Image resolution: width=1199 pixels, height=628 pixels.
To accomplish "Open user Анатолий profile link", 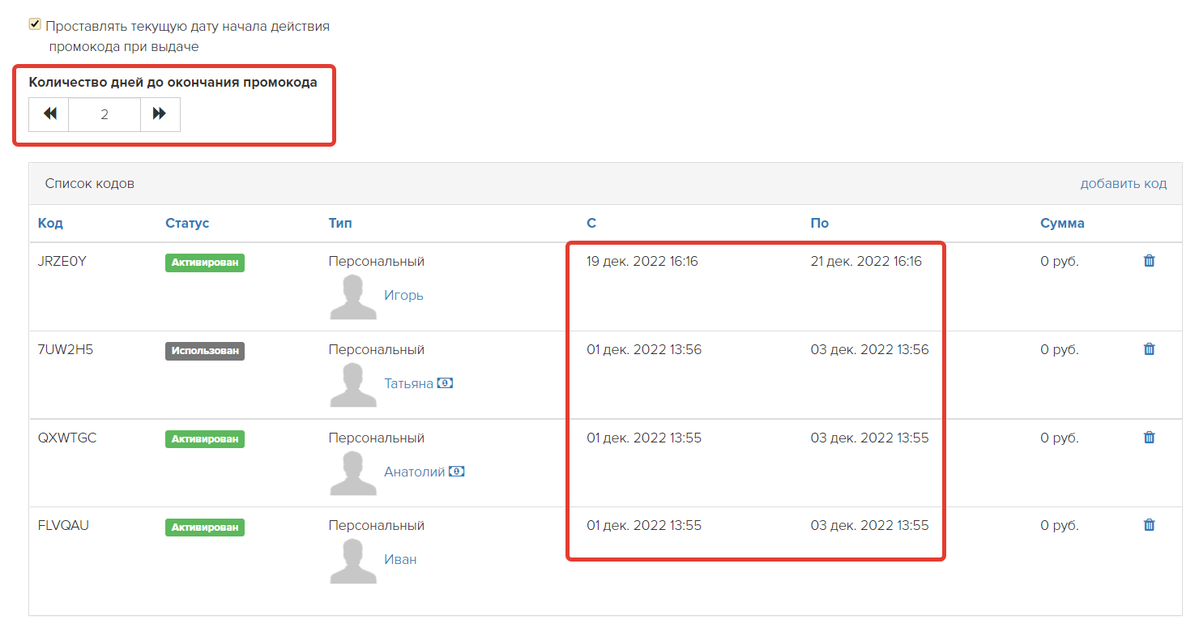I will (414, 472).
